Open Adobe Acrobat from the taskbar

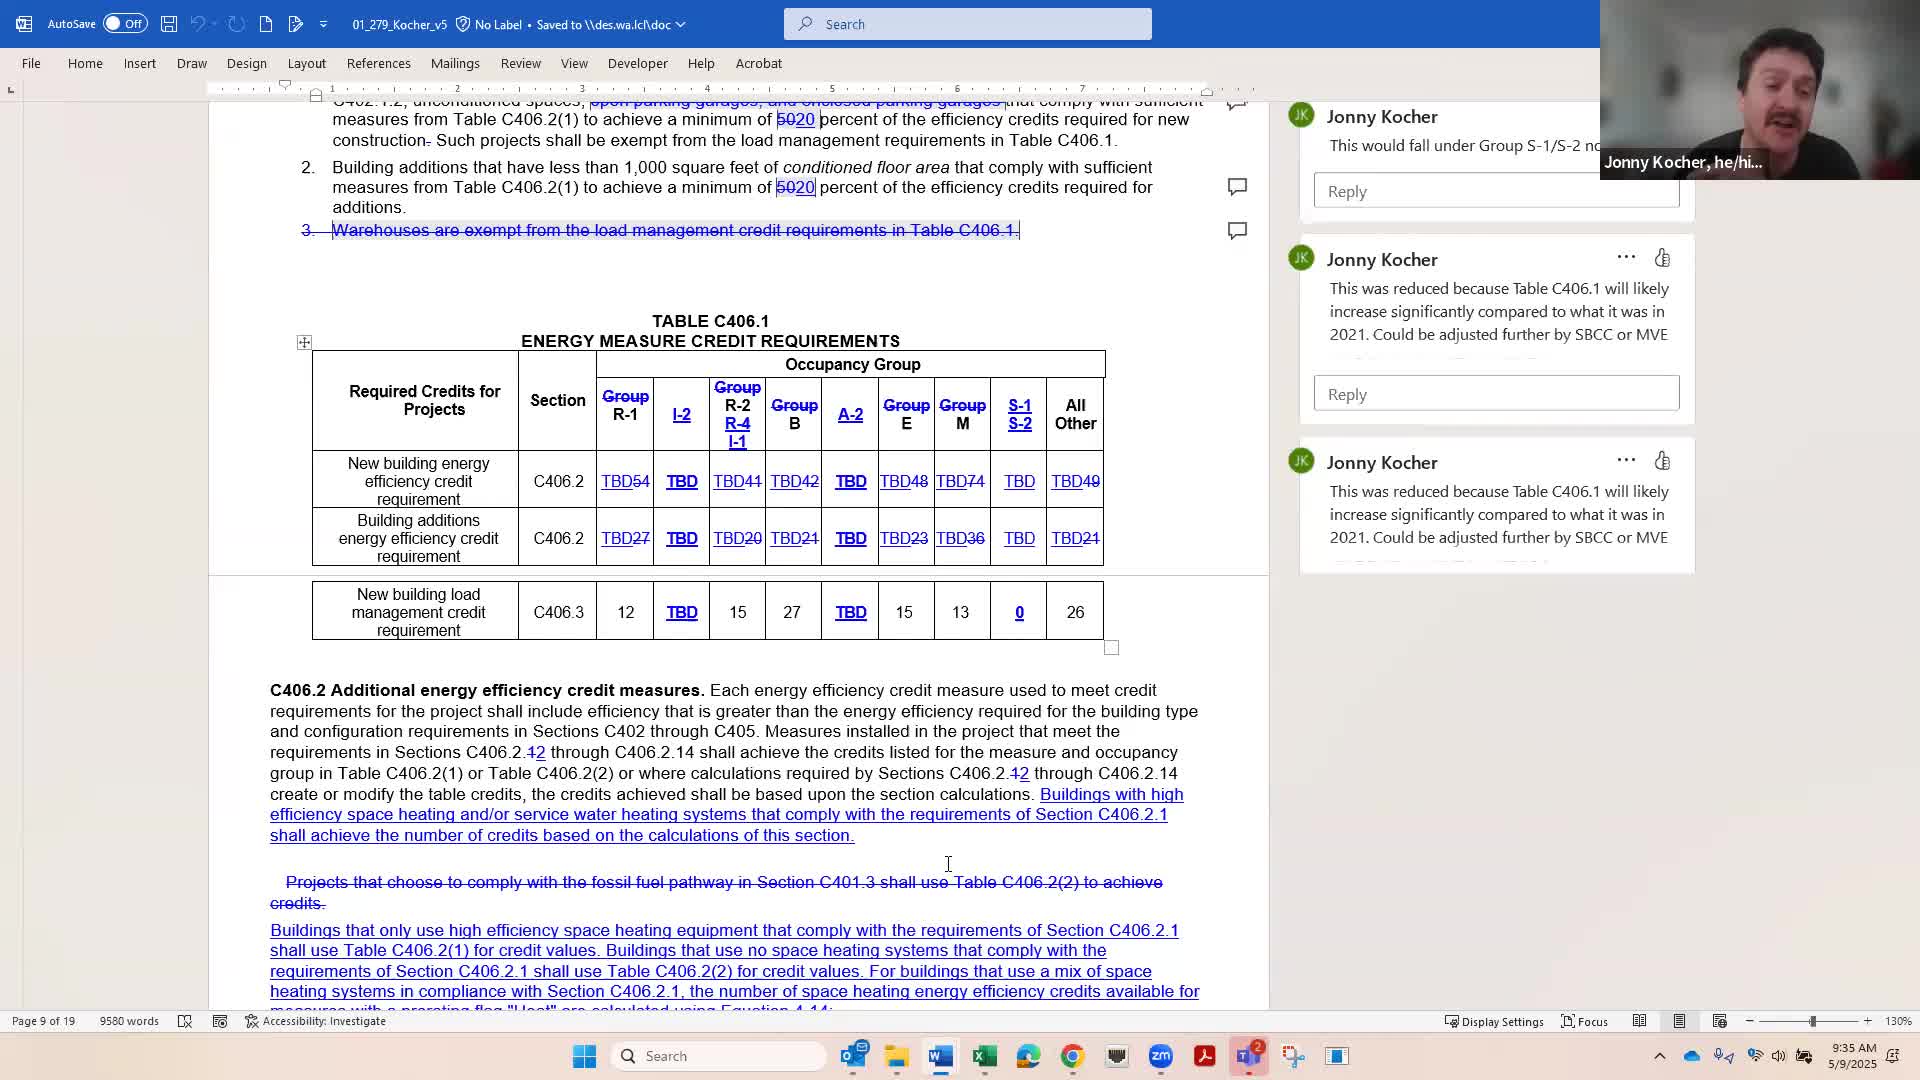(x=1204, y=1056)
